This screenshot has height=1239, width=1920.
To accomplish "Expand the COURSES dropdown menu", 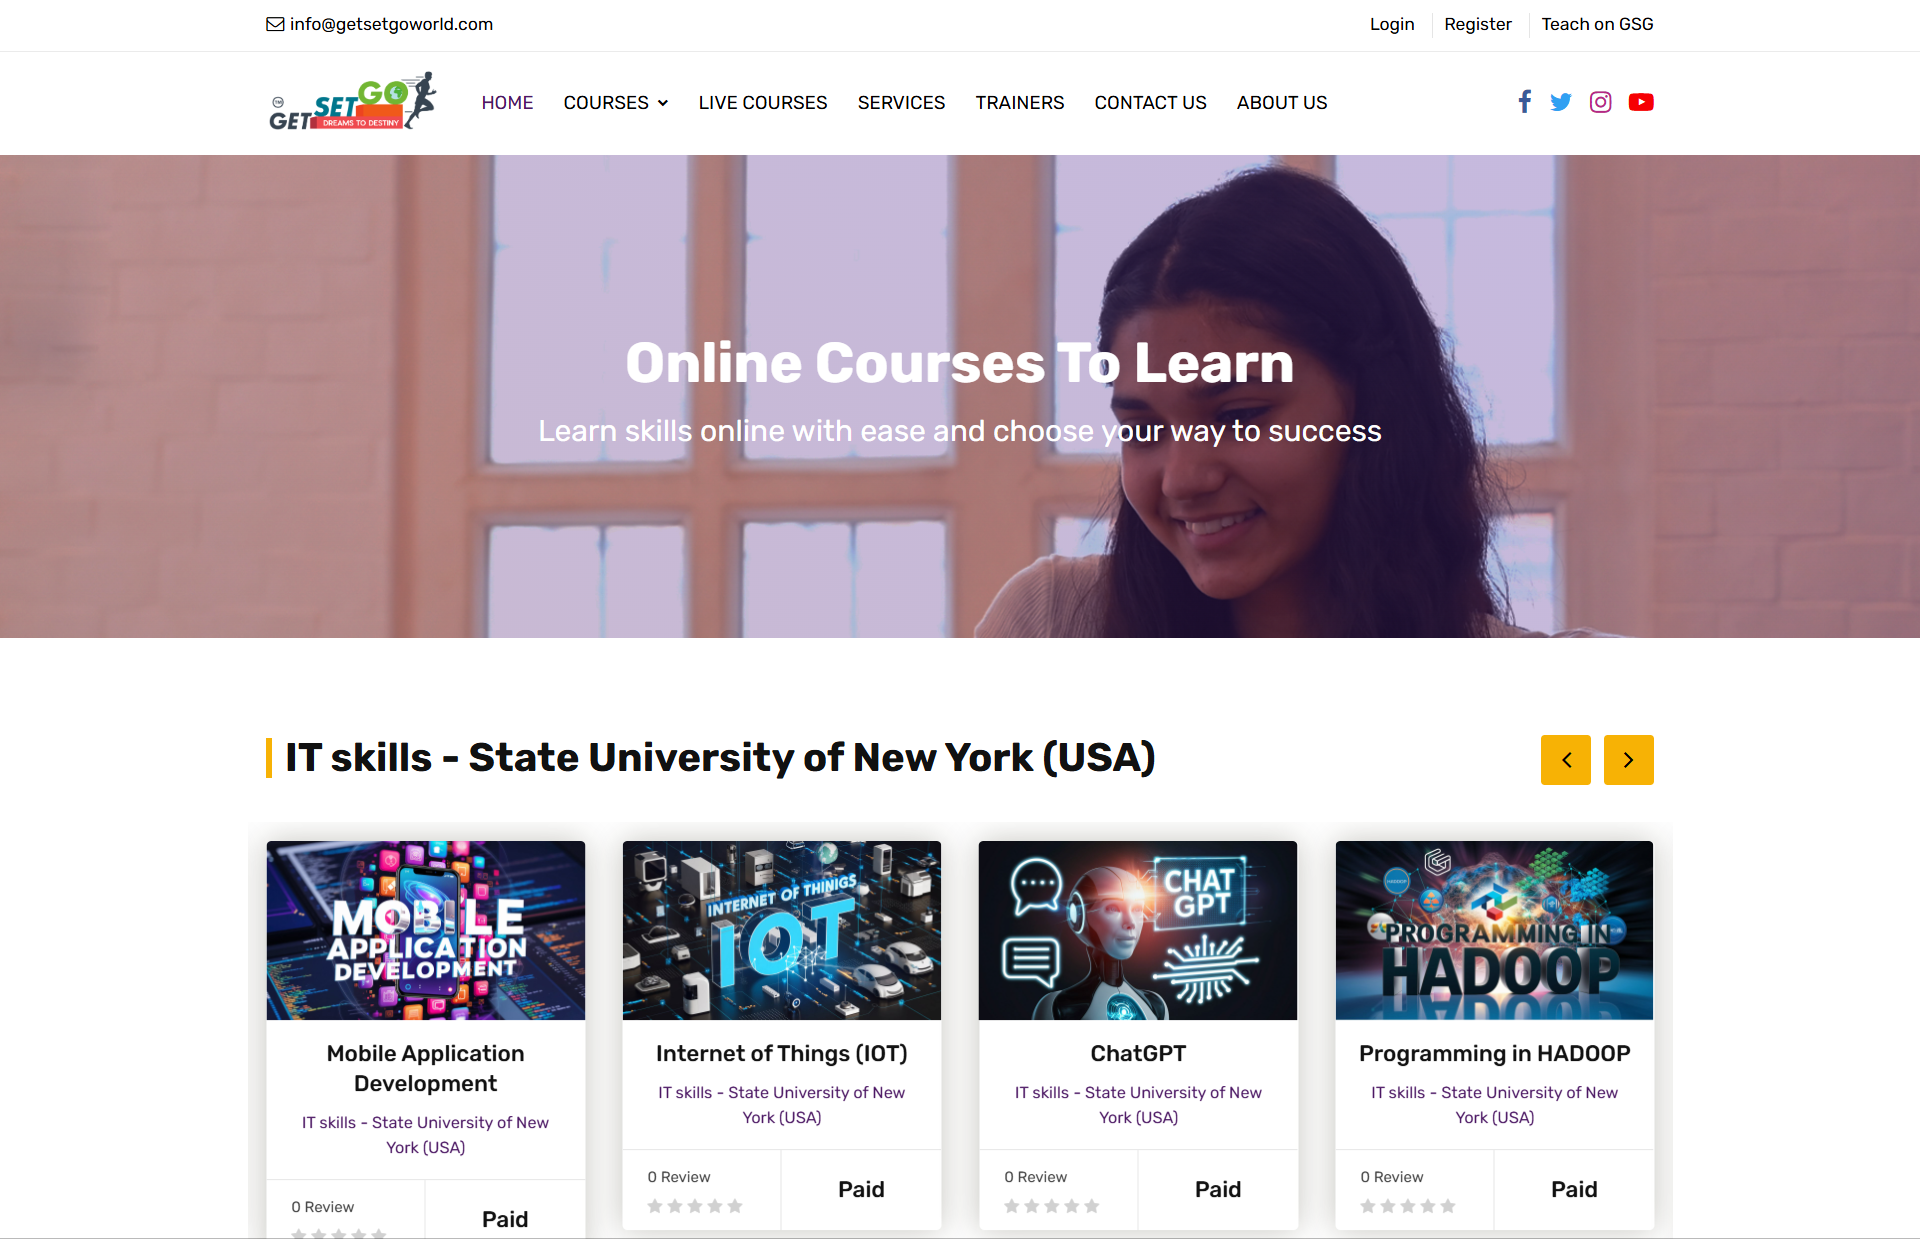I will pos(615,103).
